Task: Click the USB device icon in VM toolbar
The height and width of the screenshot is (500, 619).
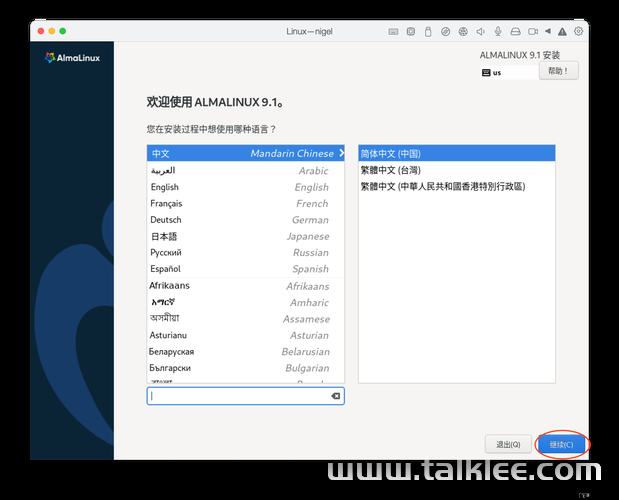Action: tap(428, 32)
